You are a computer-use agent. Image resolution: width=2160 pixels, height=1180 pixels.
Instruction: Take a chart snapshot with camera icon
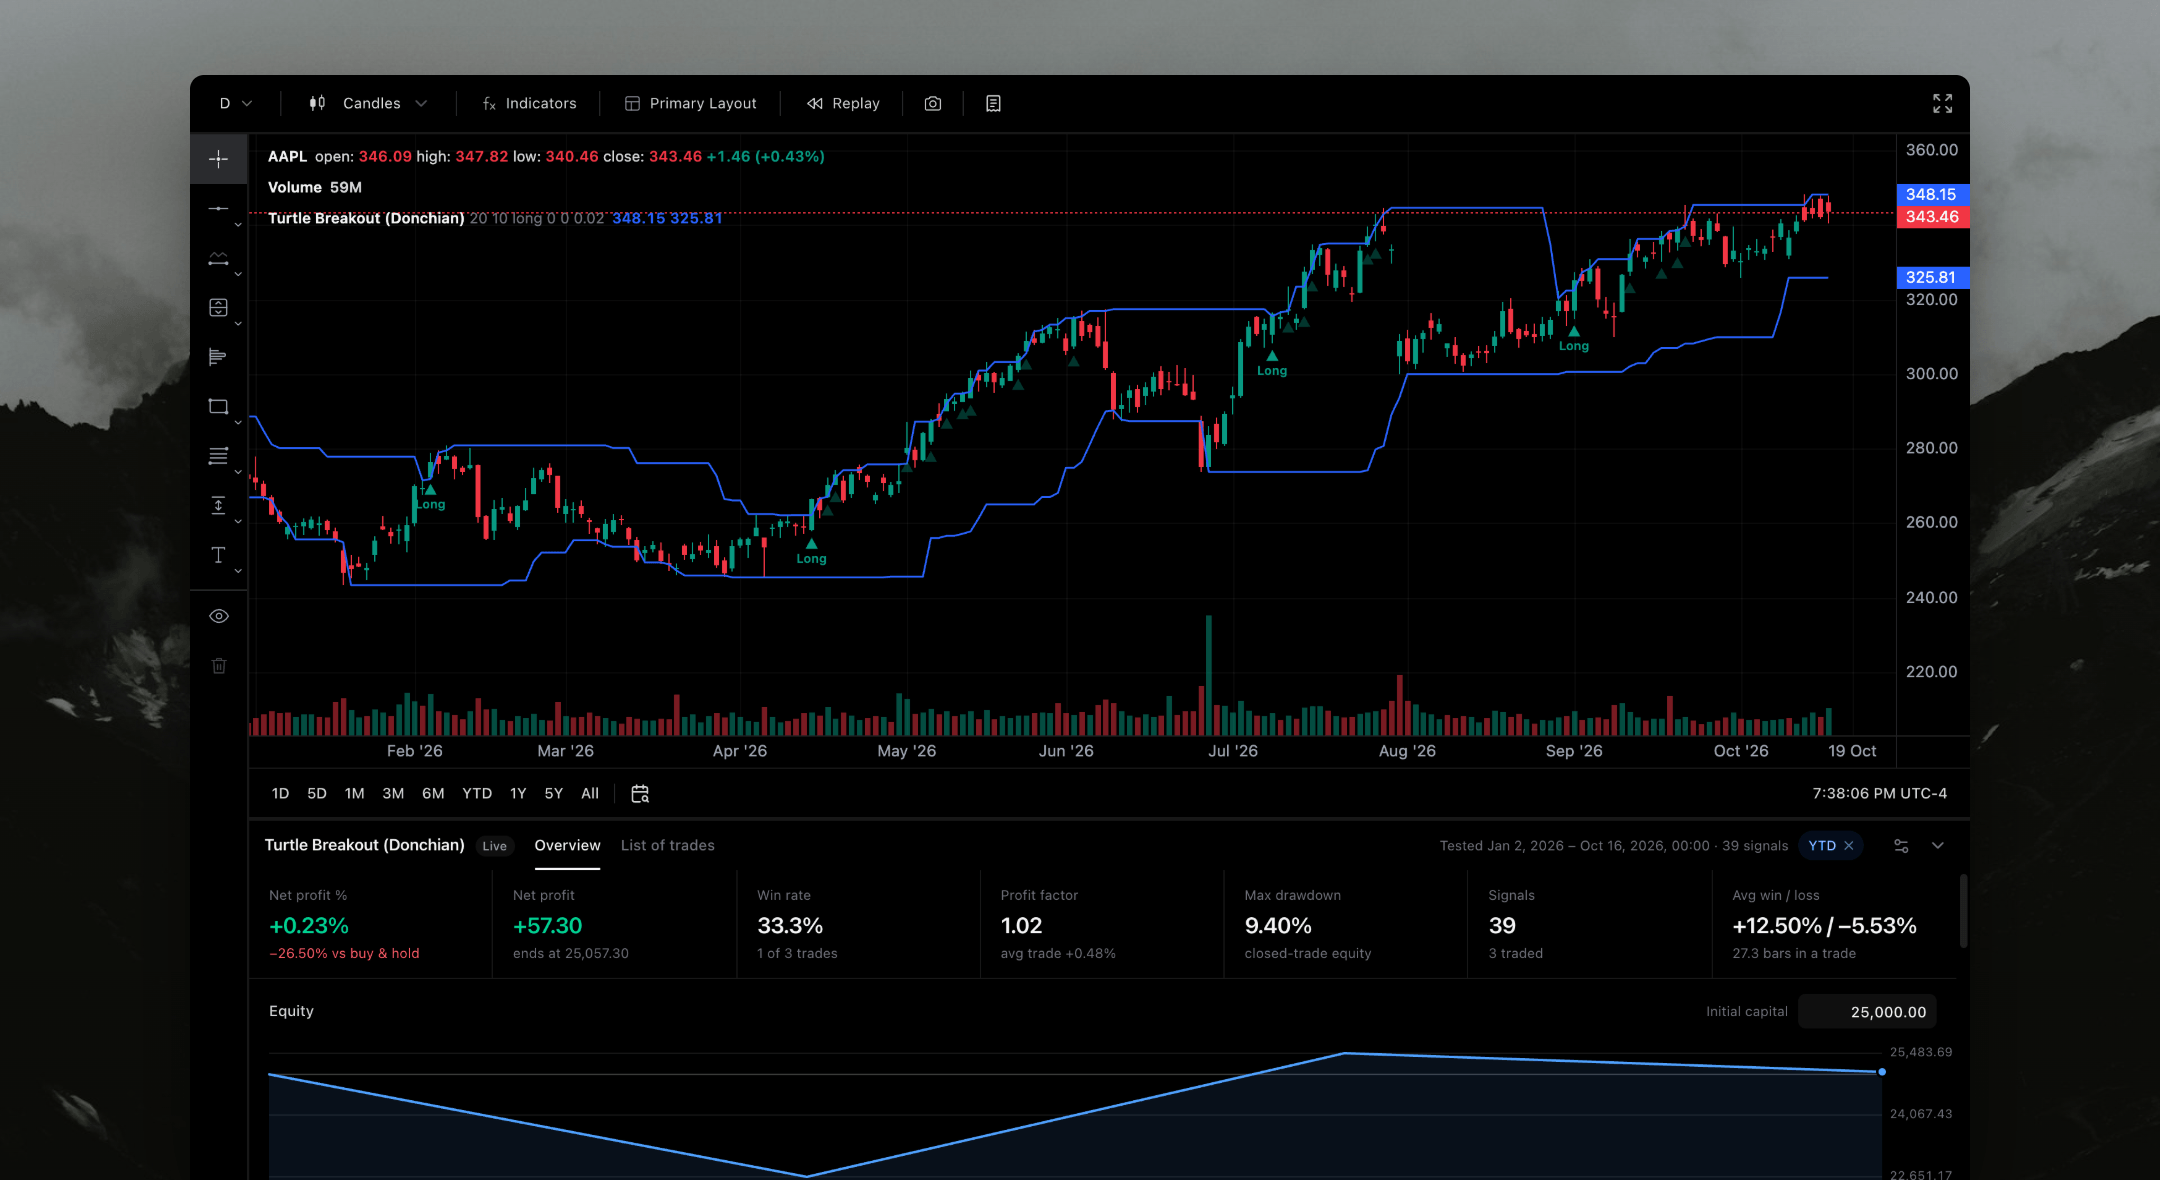coord(933,103)
